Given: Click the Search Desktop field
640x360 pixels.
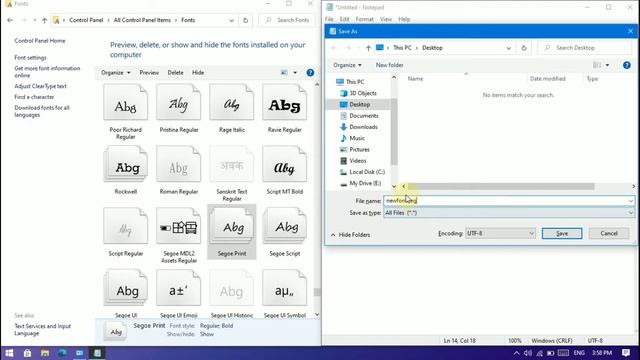Looking at the screenshot, I should 585,48.
